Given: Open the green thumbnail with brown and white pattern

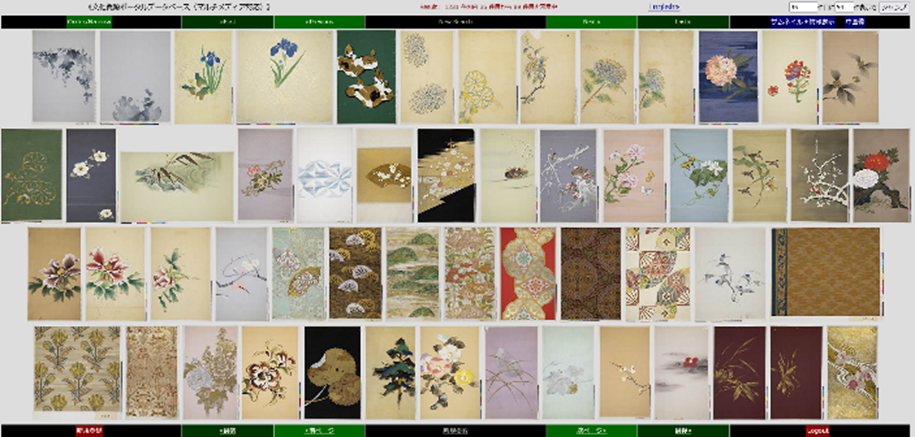Looking at the screenshot, I should click(365, 76).
